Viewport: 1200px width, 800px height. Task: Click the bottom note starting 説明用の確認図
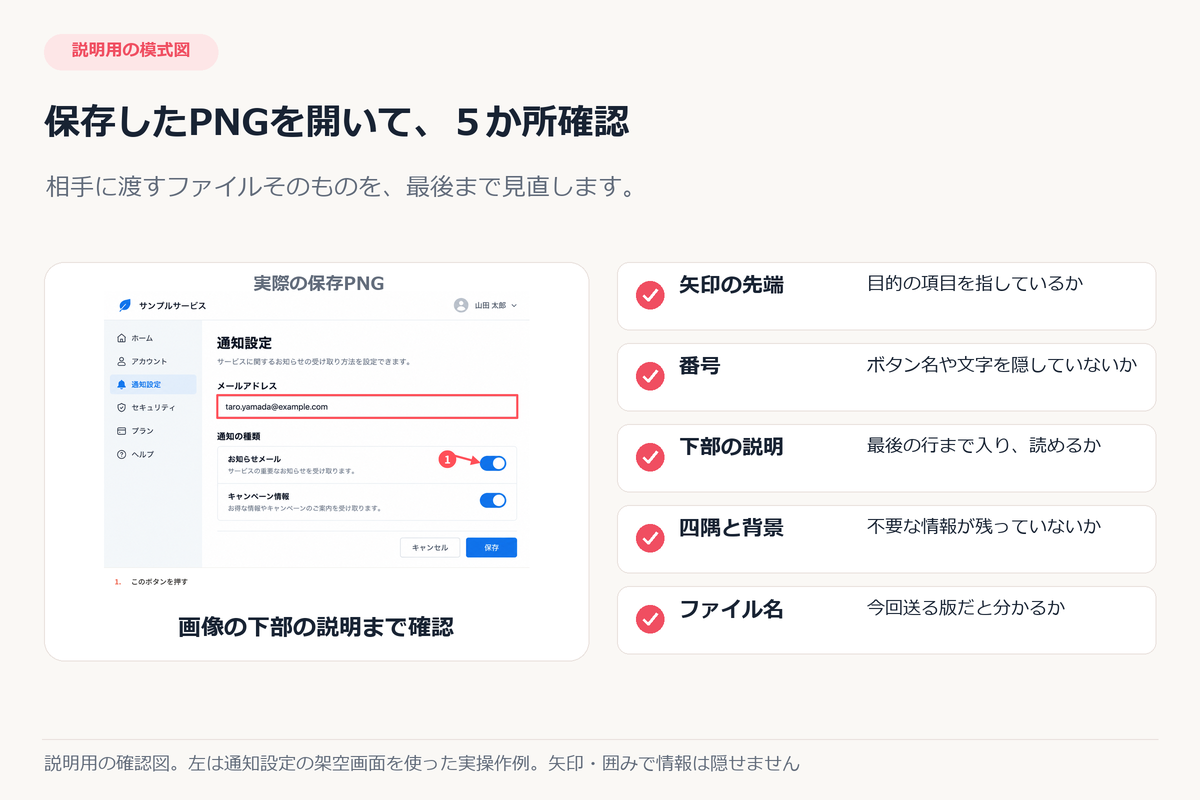(x=423, y=763)
